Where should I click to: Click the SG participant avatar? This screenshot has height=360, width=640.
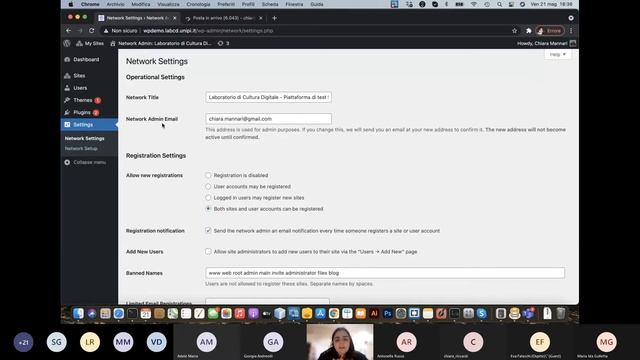[x=56, y=342]
